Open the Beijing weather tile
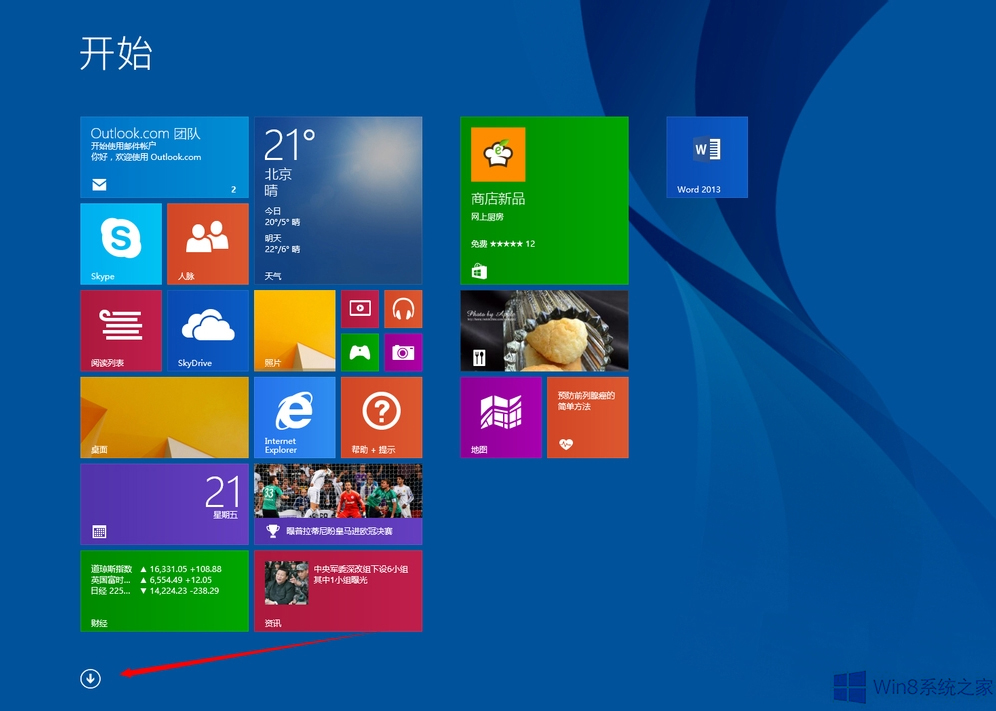The width and height of the screenshot is (996, 711). 338,200
